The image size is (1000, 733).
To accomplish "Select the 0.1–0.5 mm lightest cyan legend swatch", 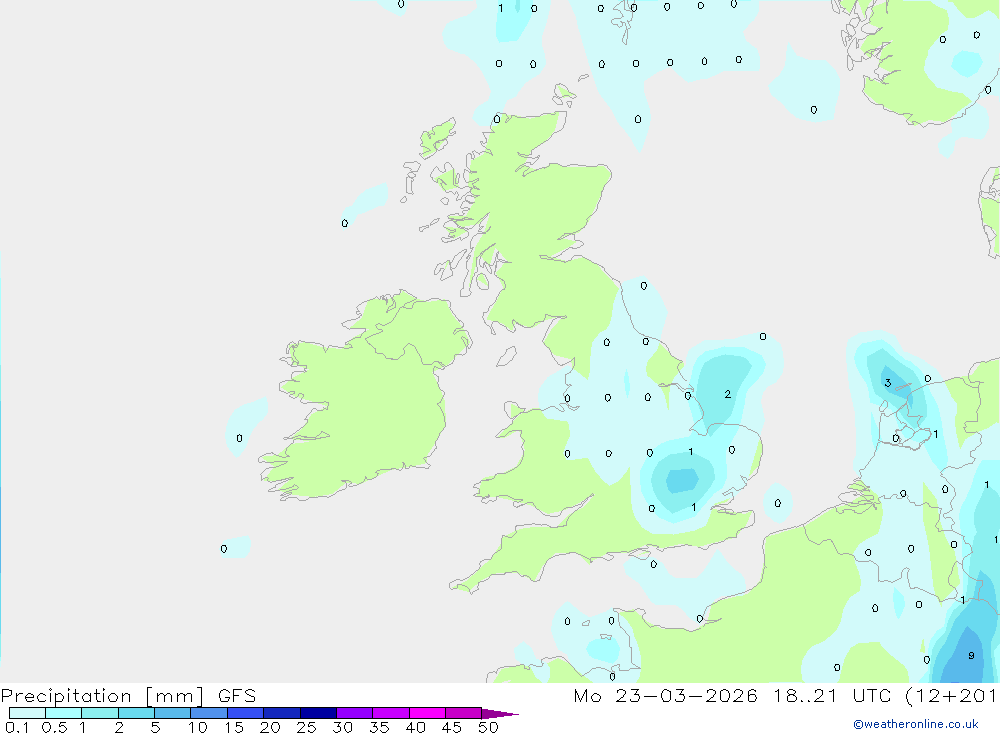I will coord(27,713).
